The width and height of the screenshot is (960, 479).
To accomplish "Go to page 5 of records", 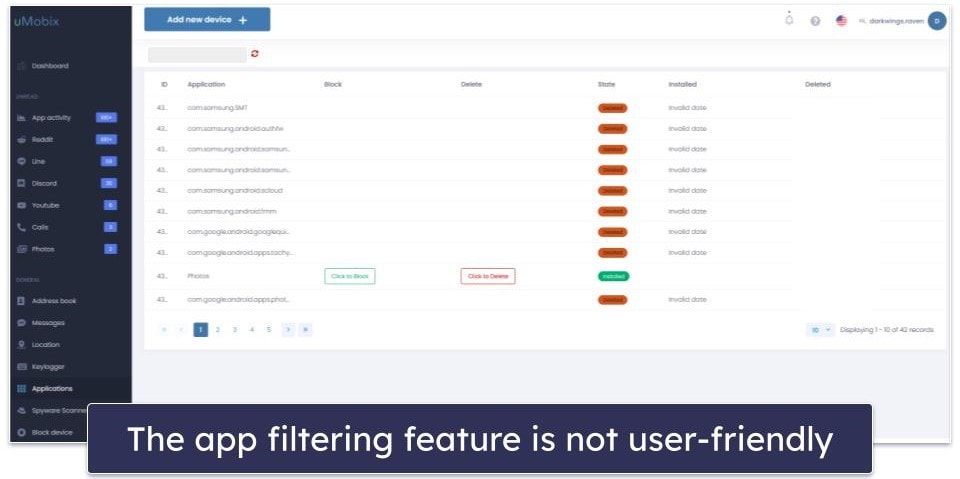I will (269, 330).
